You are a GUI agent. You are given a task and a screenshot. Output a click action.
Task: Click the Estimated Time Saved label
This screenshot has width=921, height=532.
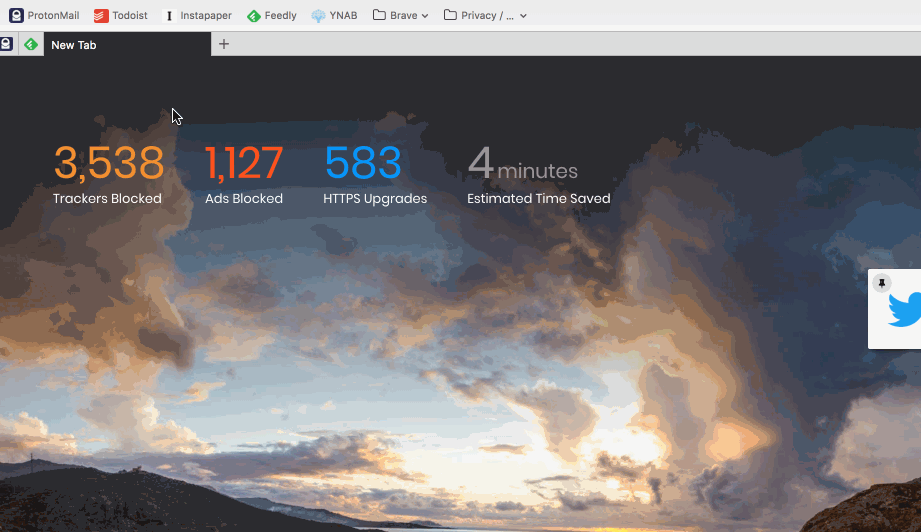(539, 198)
